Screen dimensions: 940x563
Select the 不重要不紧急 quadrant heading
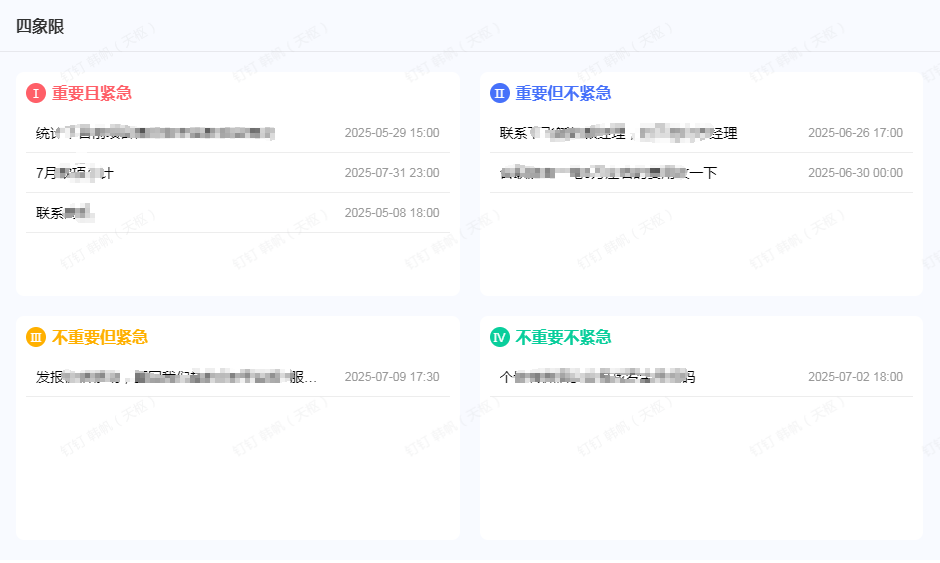click(x=563, y=337)
